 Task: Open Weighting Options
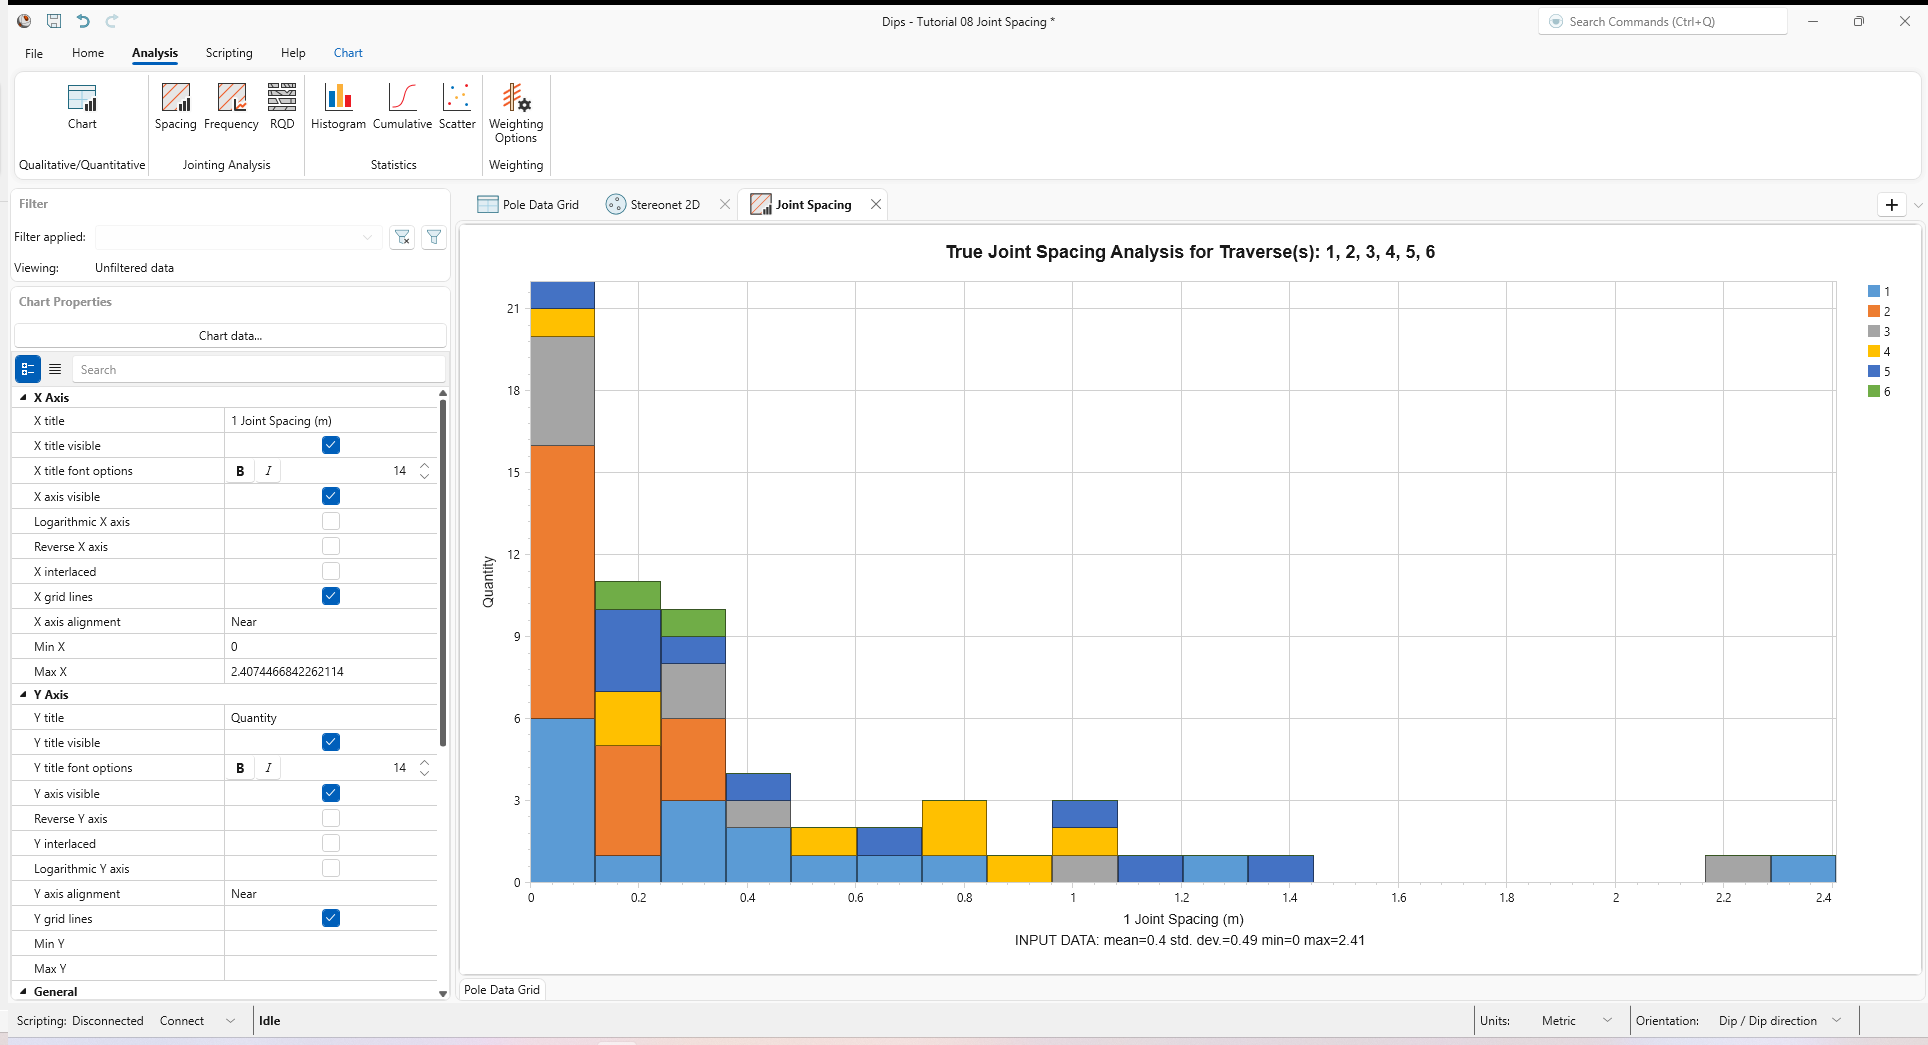[516, 112]
